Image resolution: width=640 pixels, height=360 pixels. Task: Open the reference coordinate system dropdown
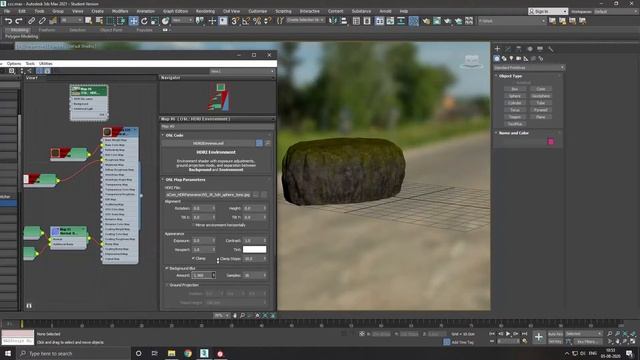point(182,20)
